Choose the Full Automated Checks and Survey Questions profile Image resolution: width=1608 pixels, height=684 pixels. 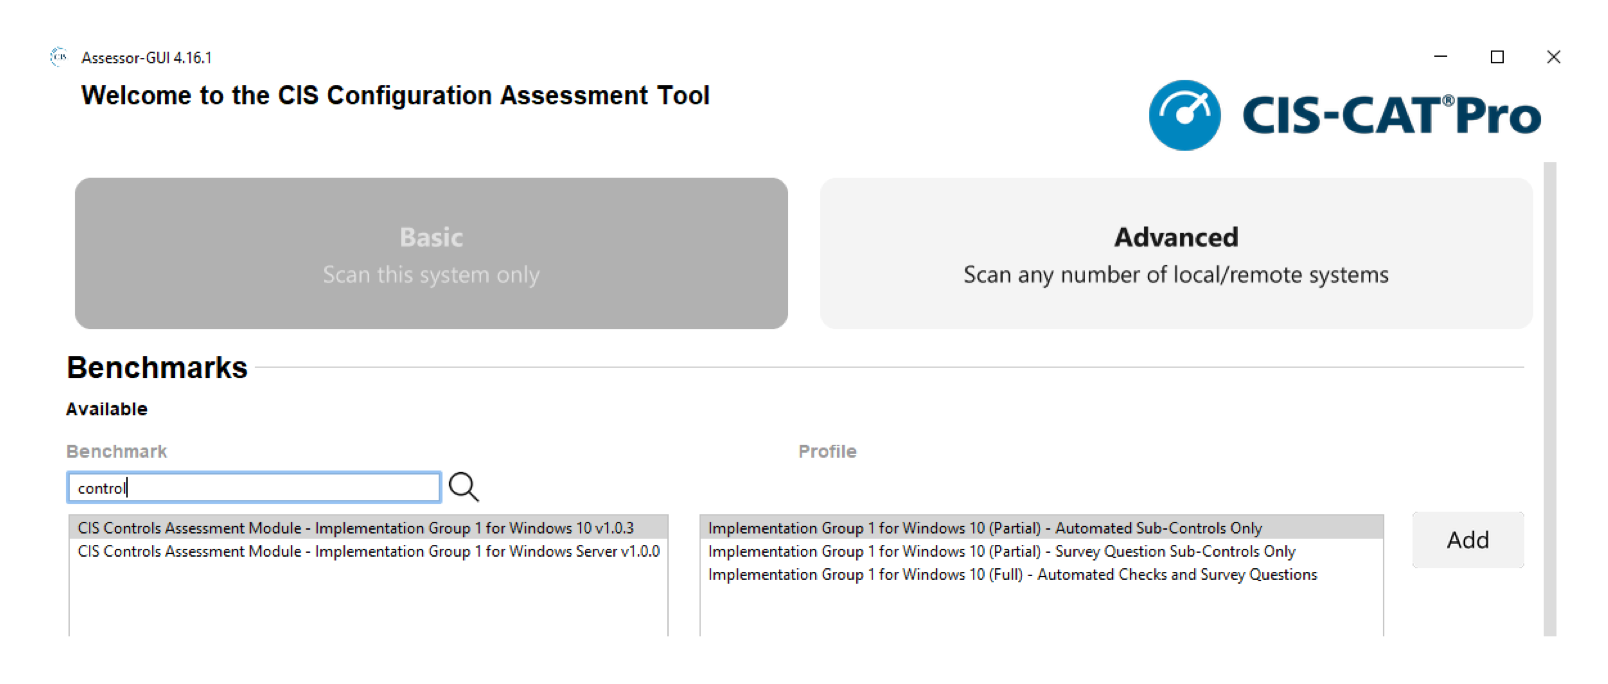click(1012, 575)
